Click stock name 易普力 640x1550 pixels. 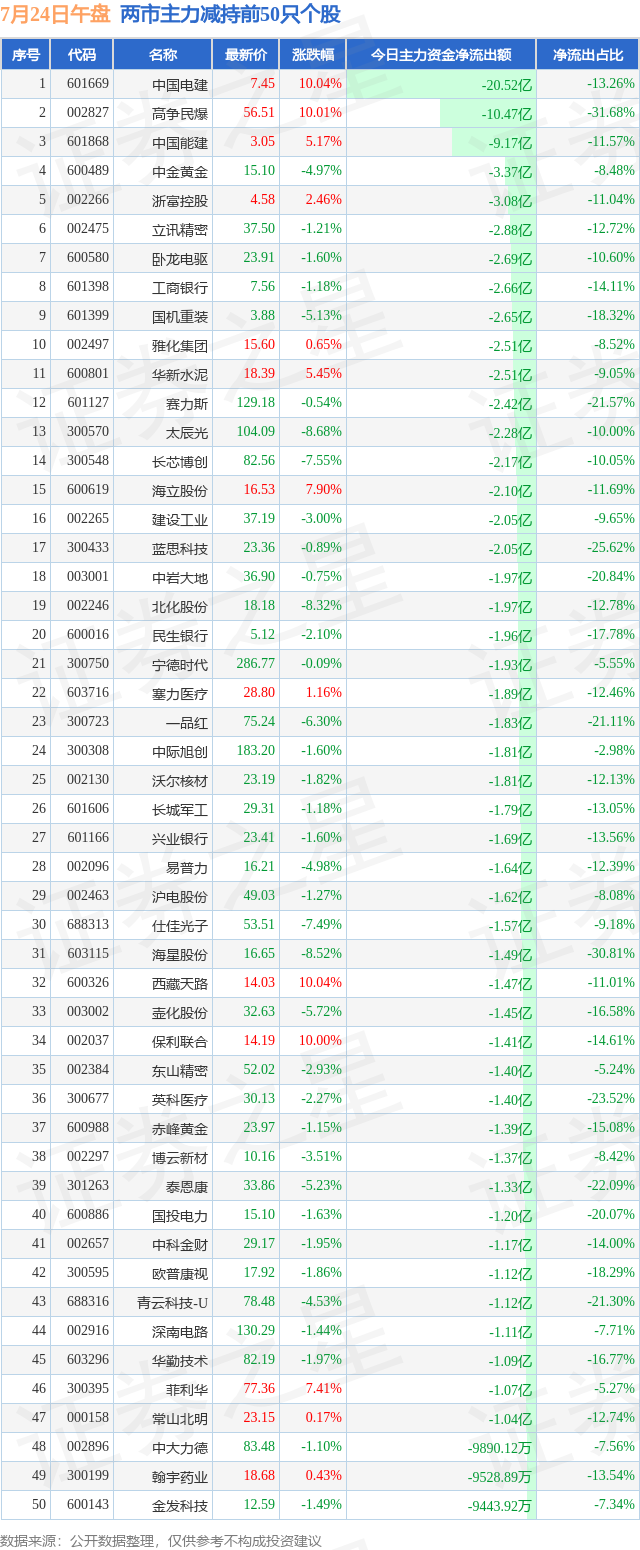pyautogui.click(x=187, y=867)
